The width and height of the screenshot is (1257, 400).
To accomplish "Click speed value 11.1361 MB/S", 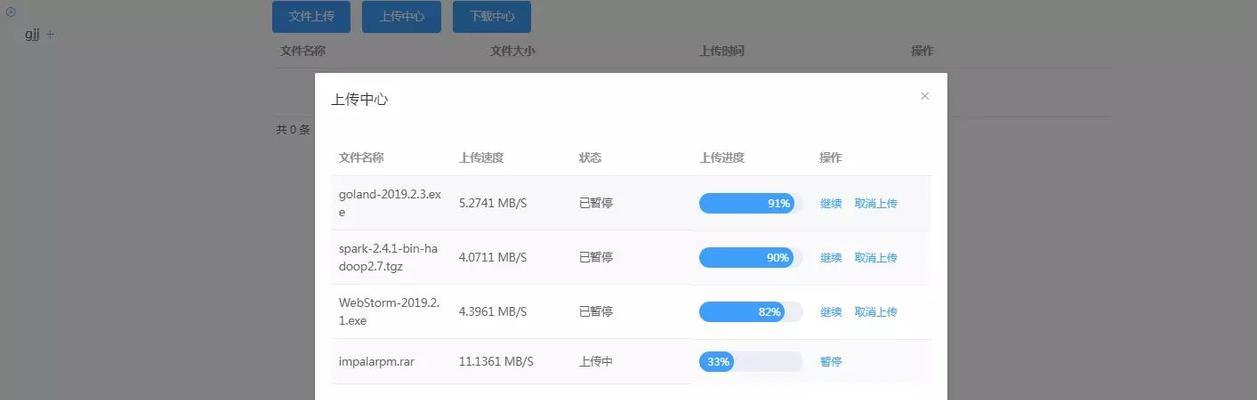I will coord(496,361).
